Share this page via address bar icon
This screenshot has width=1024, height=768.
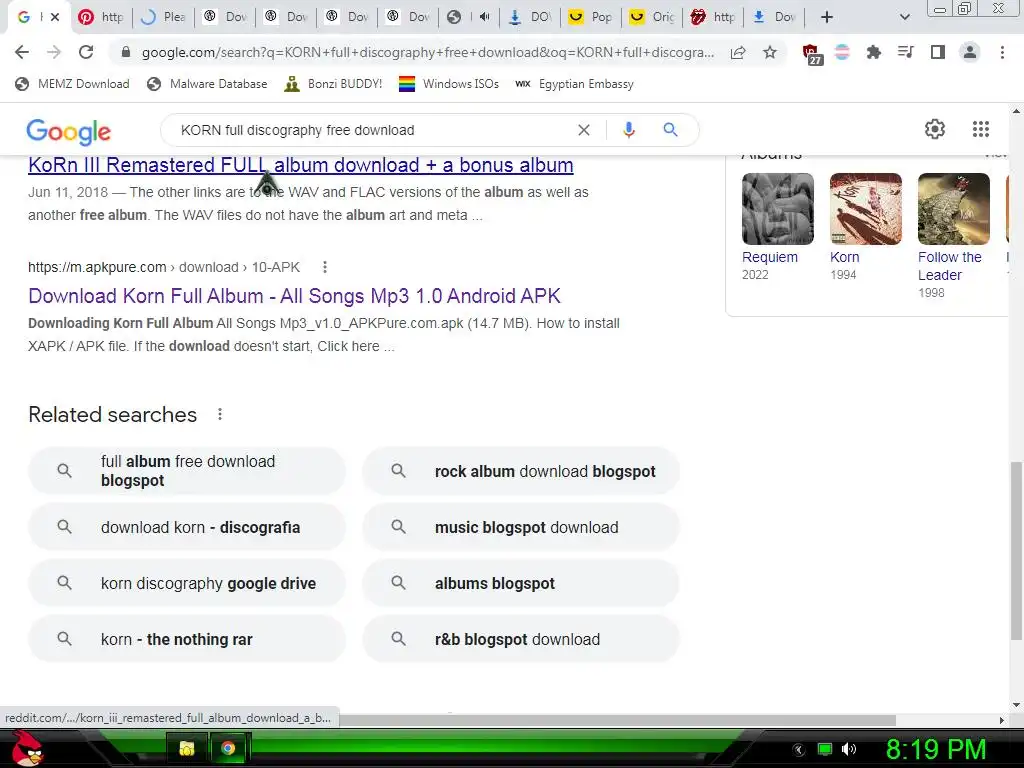point(738,52)
